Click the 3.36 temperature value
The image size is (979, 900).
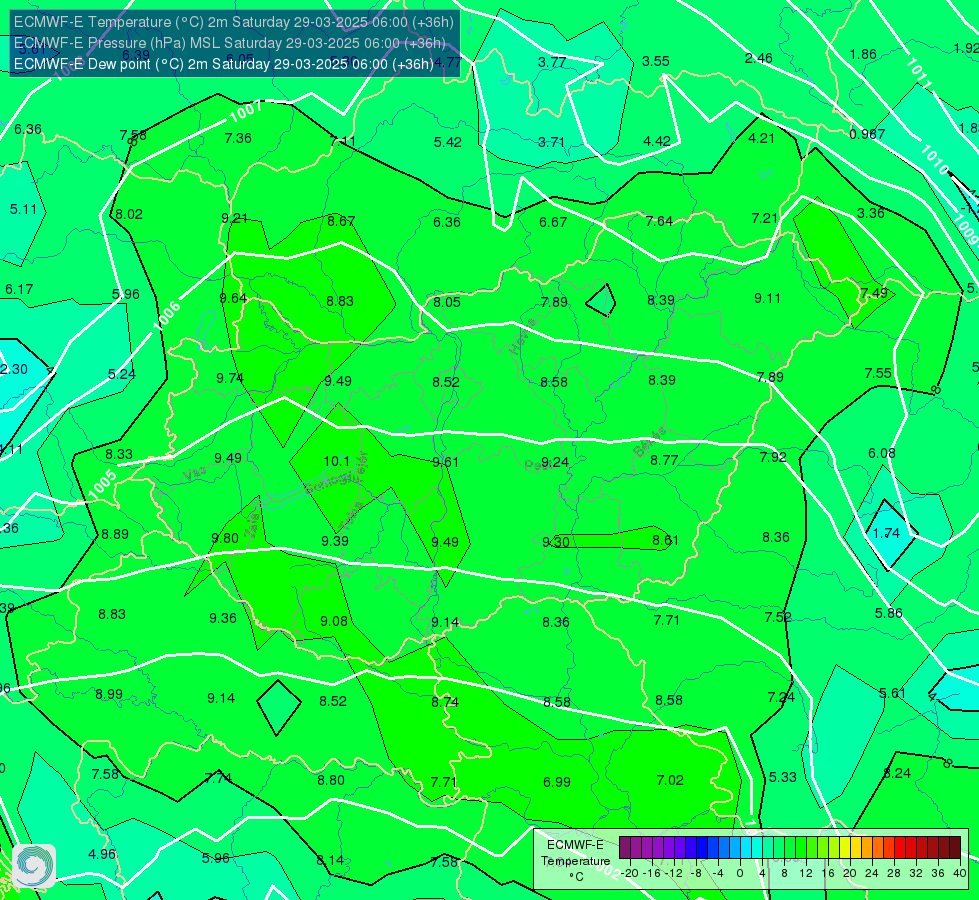coord(870,214)
